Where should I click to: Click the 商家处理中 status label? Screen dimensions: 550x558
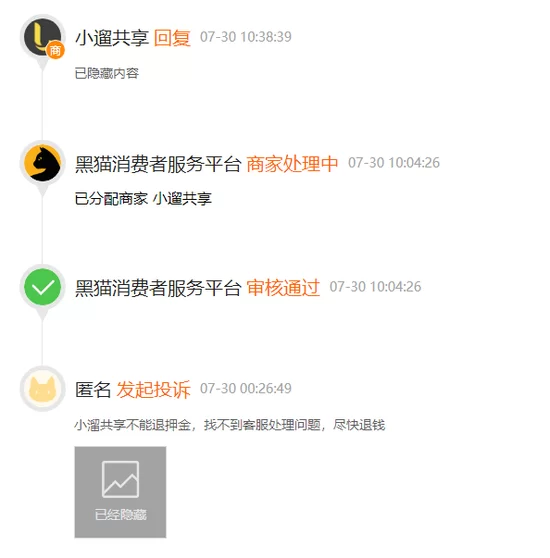(292, 164)
